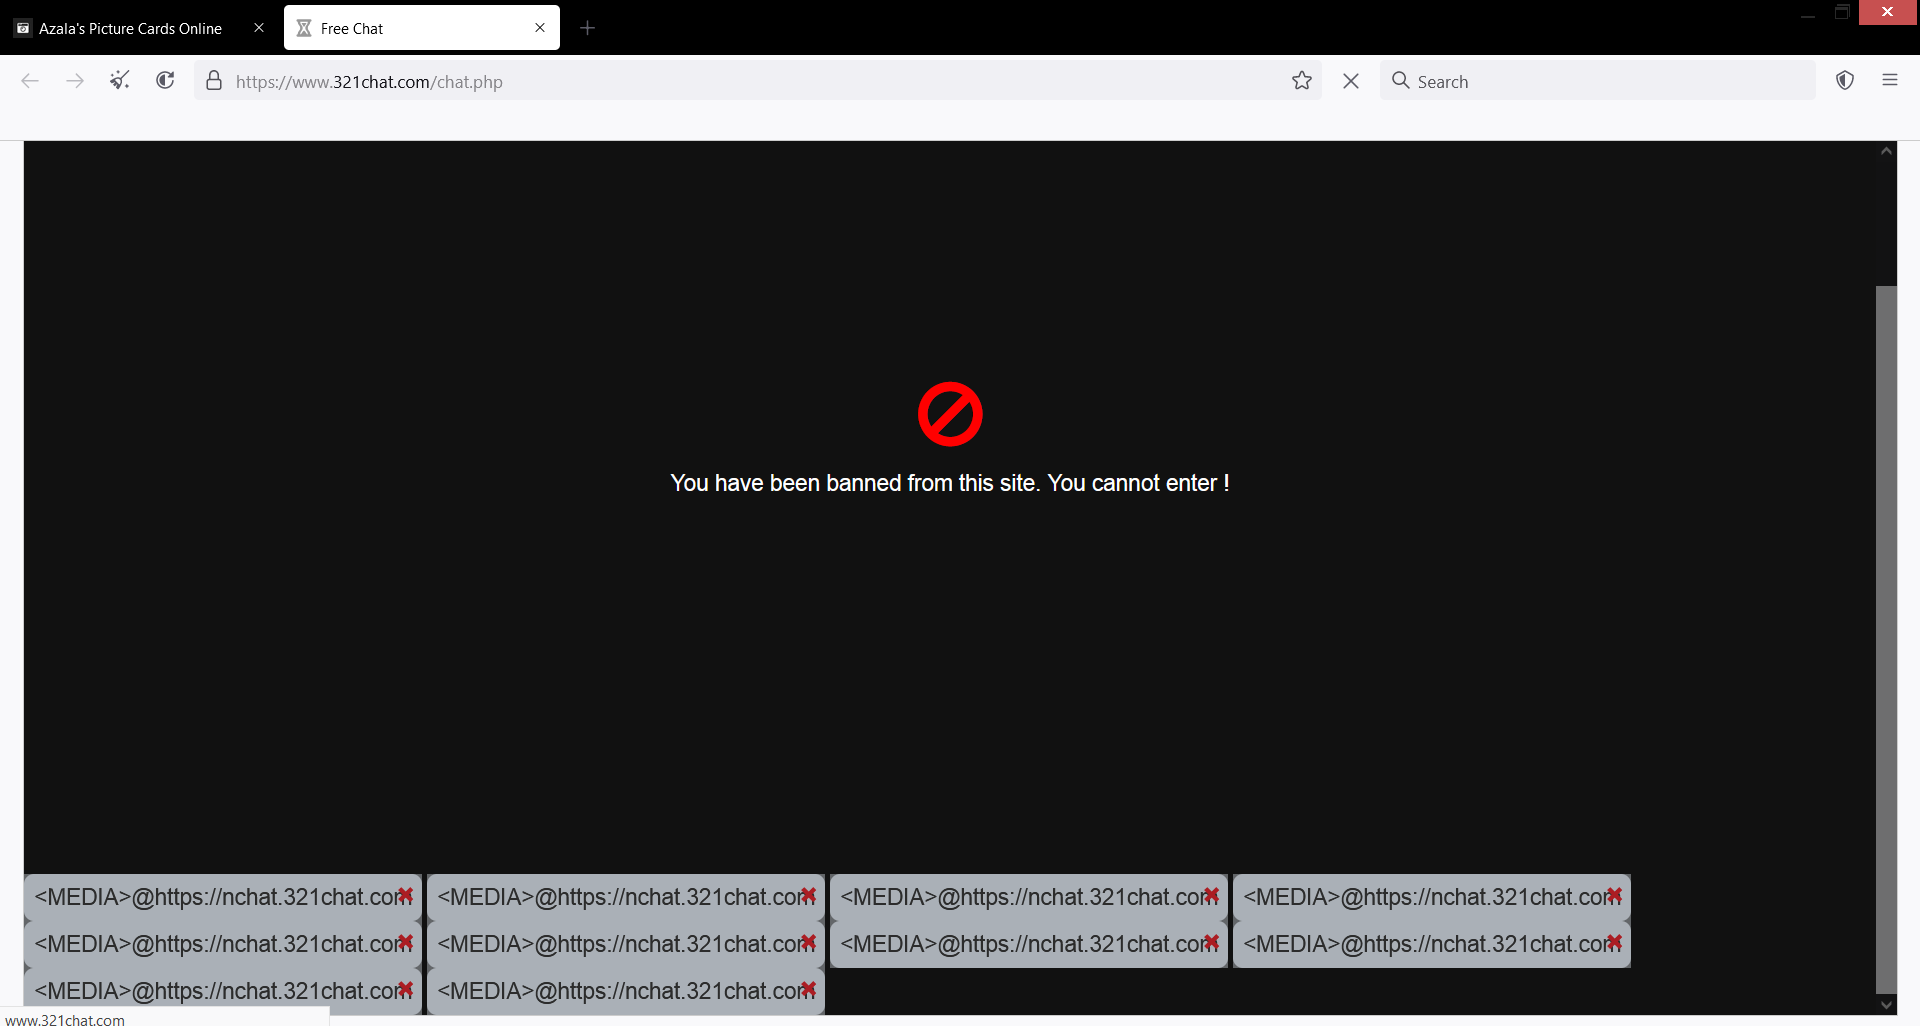This screenshot has width=1920, height=1026.
Task: Remove fourth MEDIA chip in middle row
Action: pyautogui.click(x=1614, y=942)
